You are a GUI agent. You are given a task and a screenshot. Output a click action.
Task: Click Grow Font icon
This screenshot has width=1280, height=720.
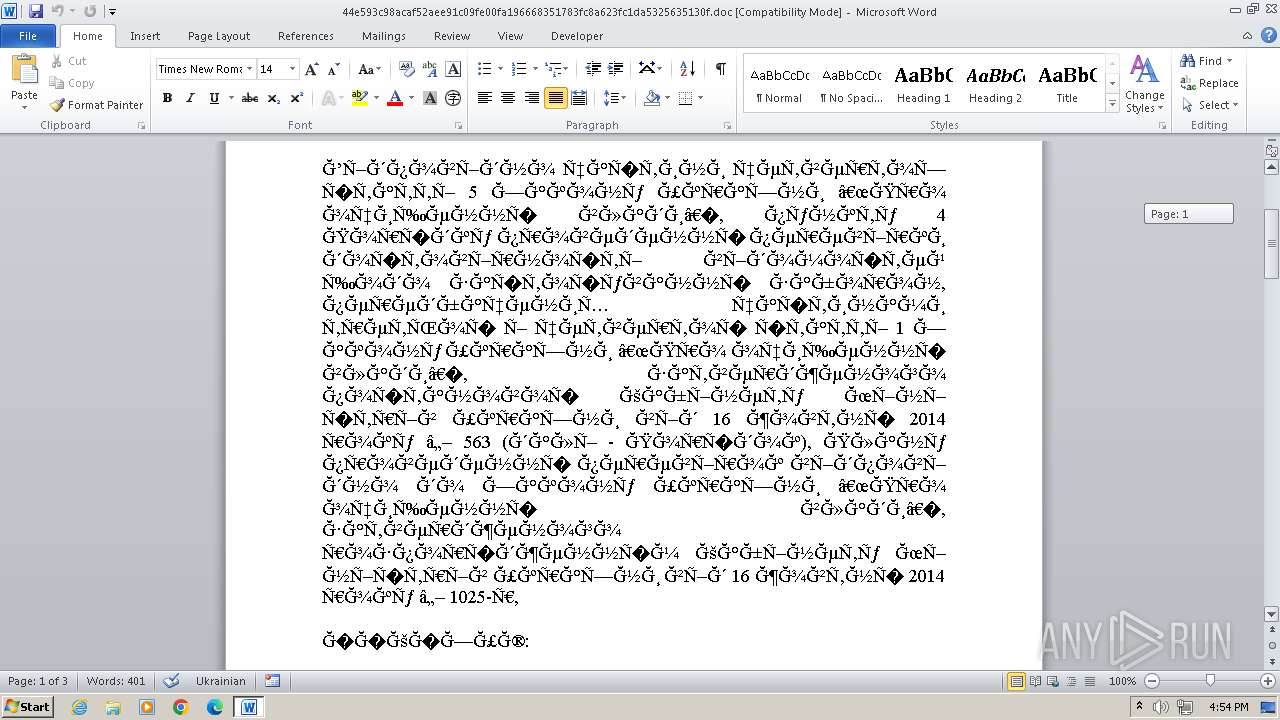312,69
